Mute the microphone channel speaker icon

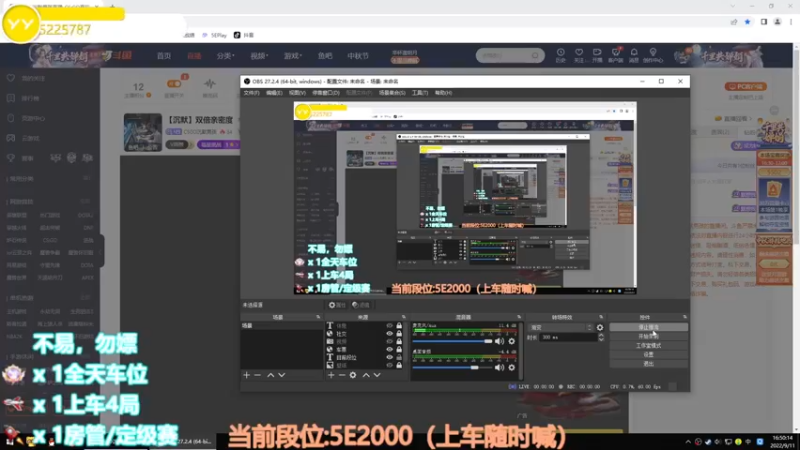[x=499, y=341]
